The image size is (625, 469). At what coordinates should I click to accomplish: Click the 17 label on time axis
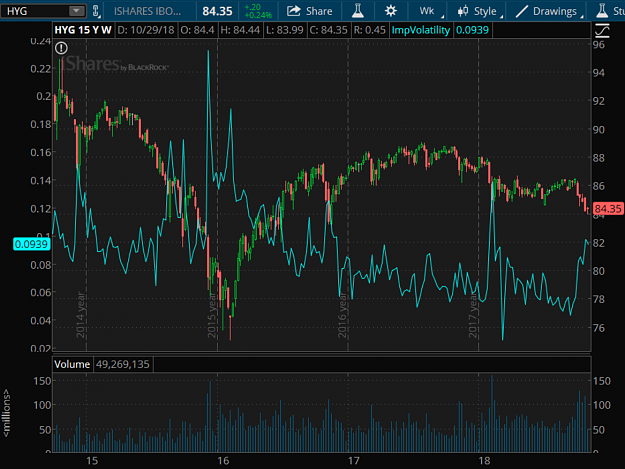[354, 461]
